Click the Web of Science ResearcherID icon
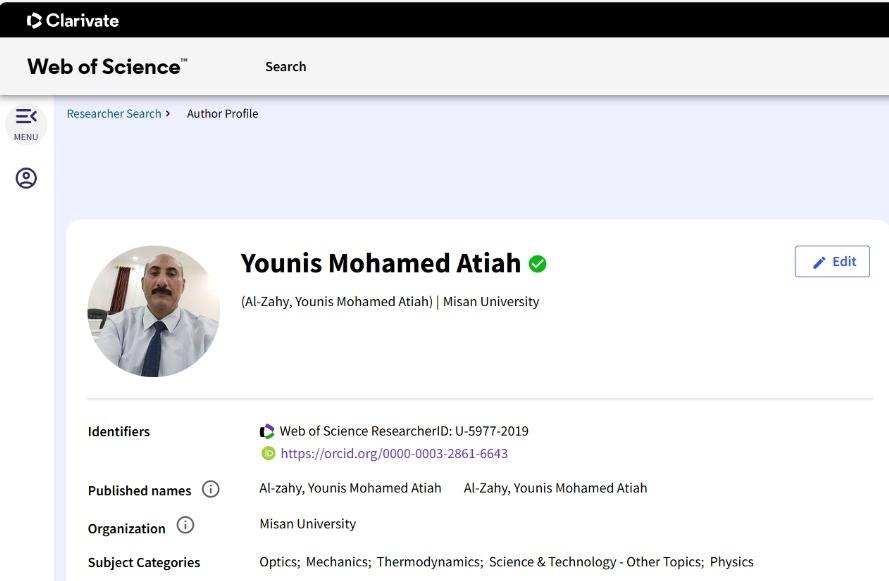889x581 pixels. pyautogui.click(x=267, y=432)
